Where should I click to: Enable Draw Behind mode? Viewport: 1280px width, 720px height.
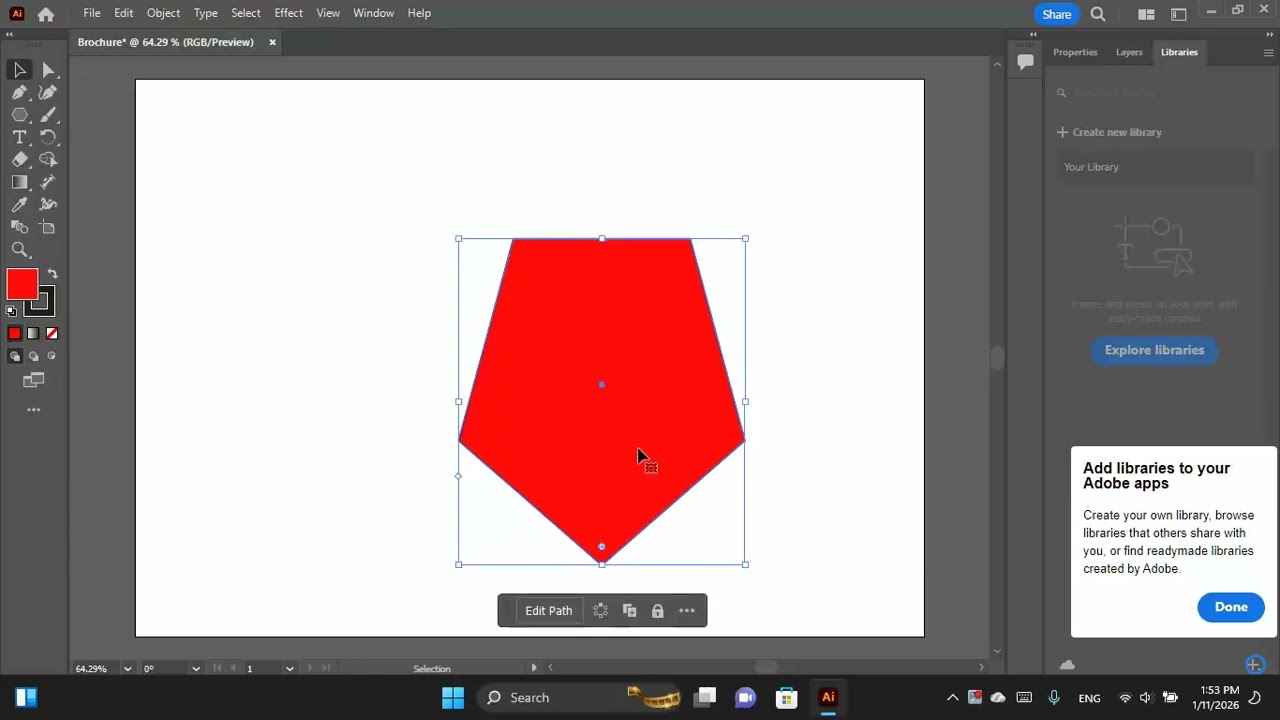click(33, 356)
